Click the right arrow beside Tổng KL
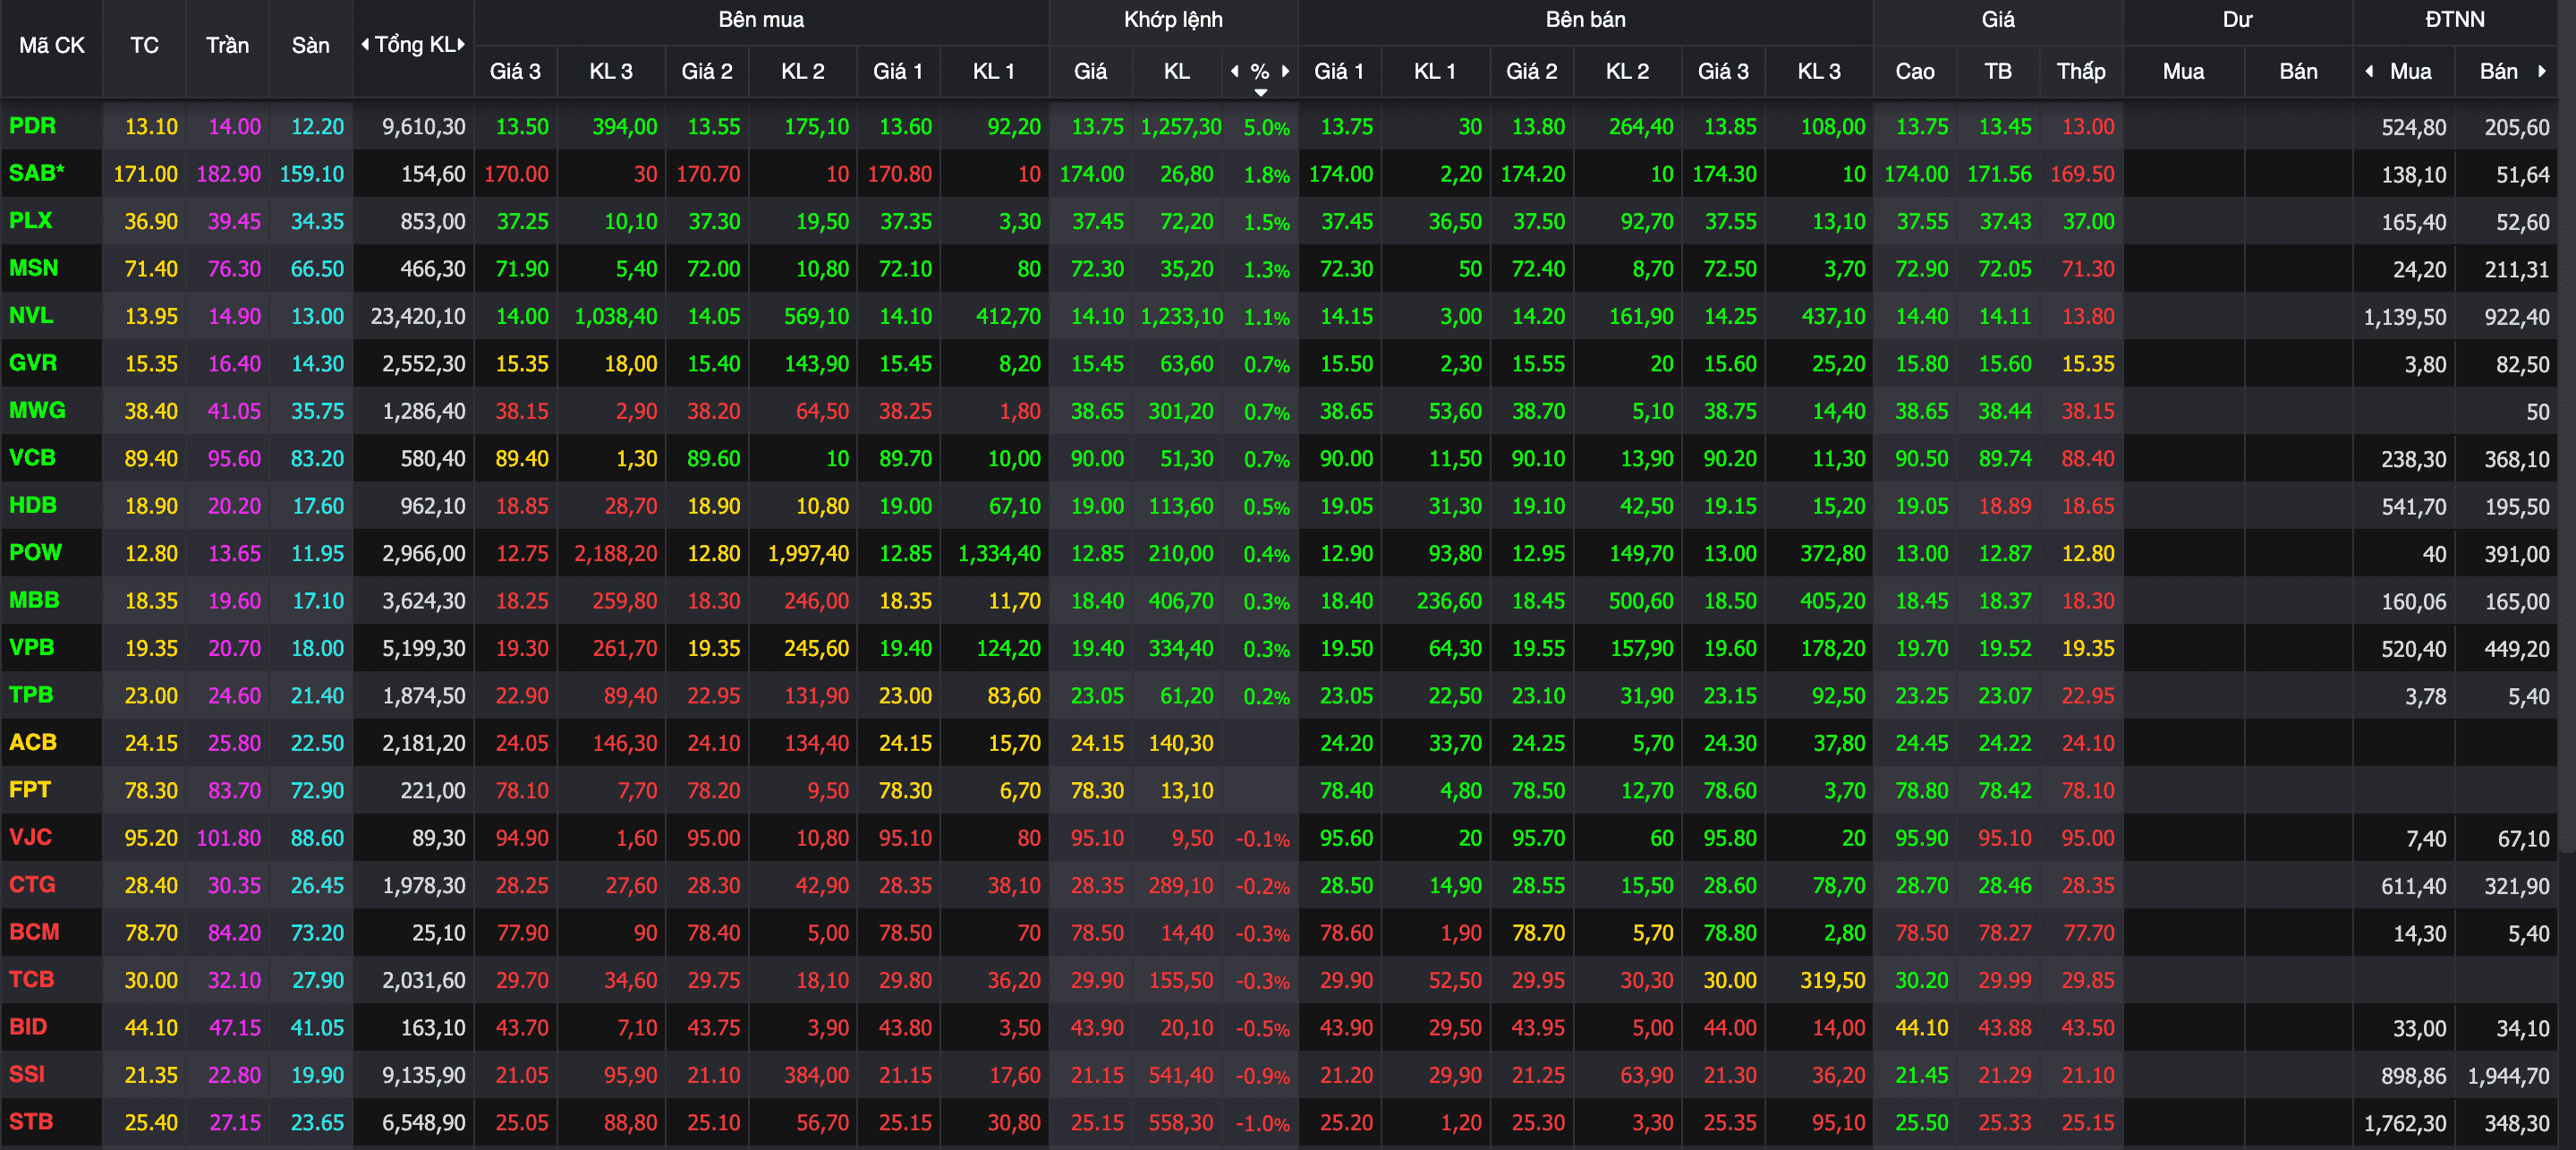2576x1150 pixels. [461, 44]
